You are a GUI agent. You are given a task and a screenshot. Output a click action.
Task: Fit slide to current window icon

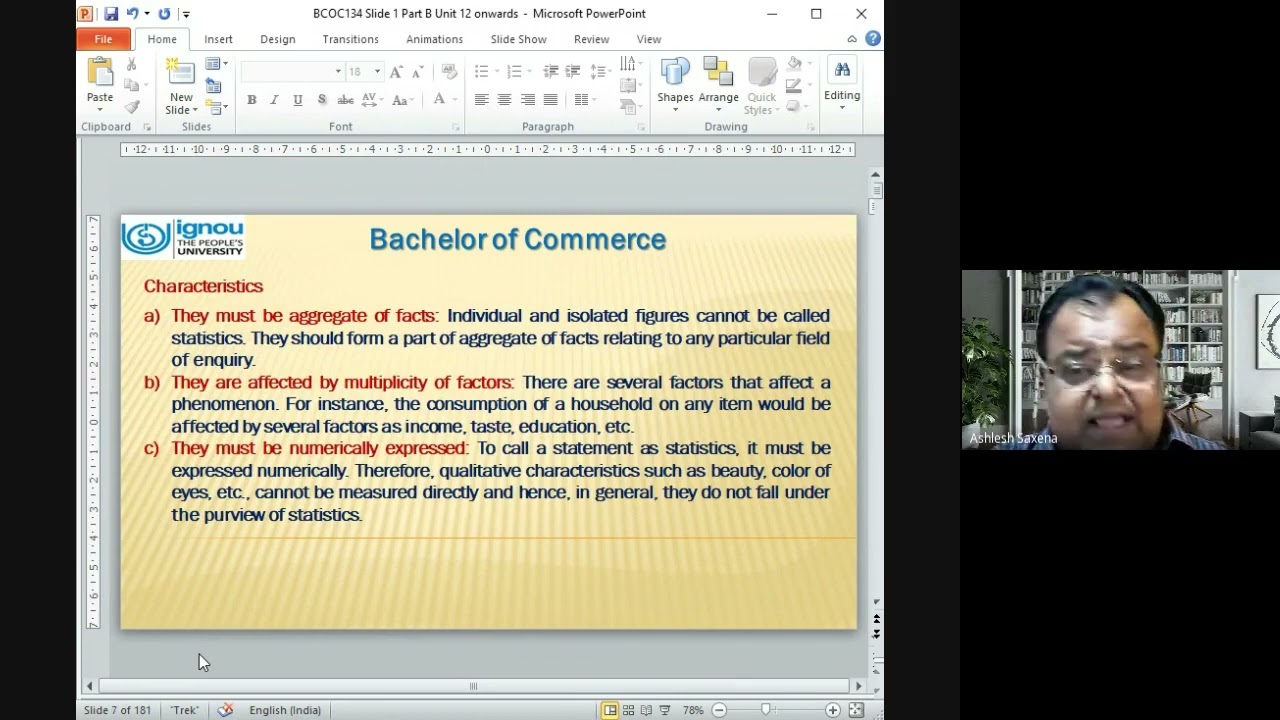tap(856, 710)
